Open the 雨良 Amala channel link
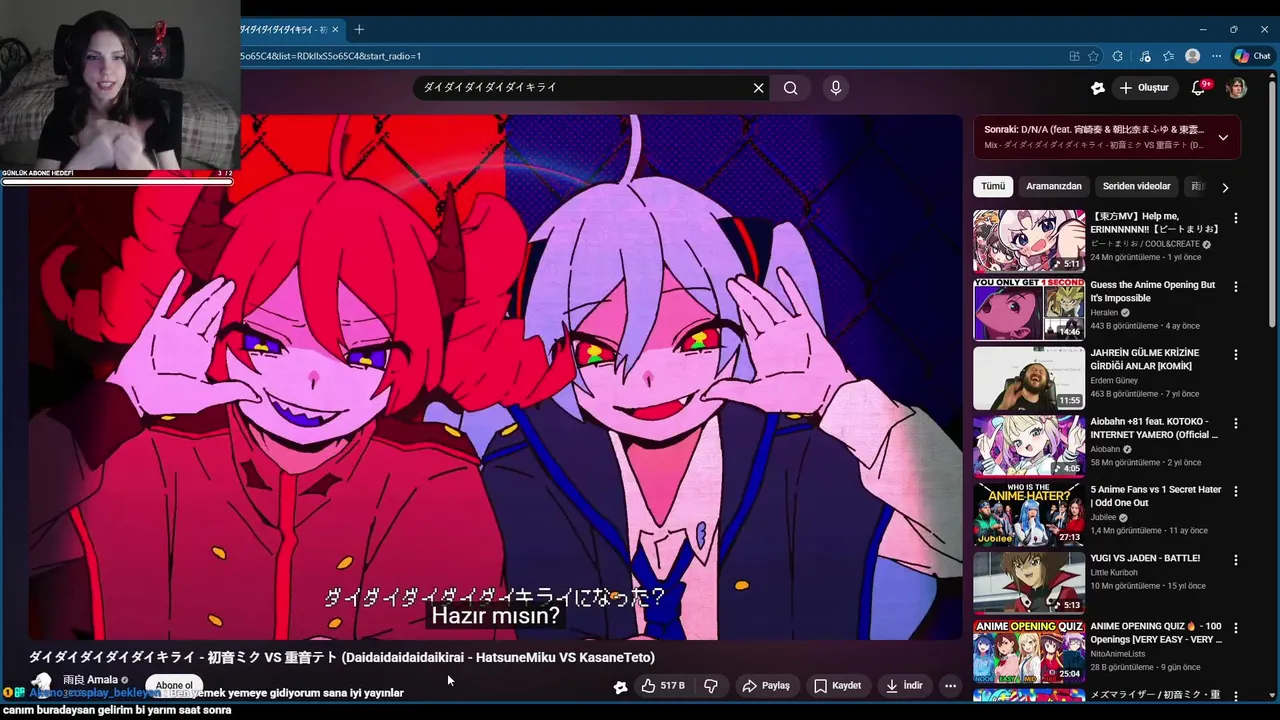The width and height of the screenshot is (1280, 720). coord(90,680)
